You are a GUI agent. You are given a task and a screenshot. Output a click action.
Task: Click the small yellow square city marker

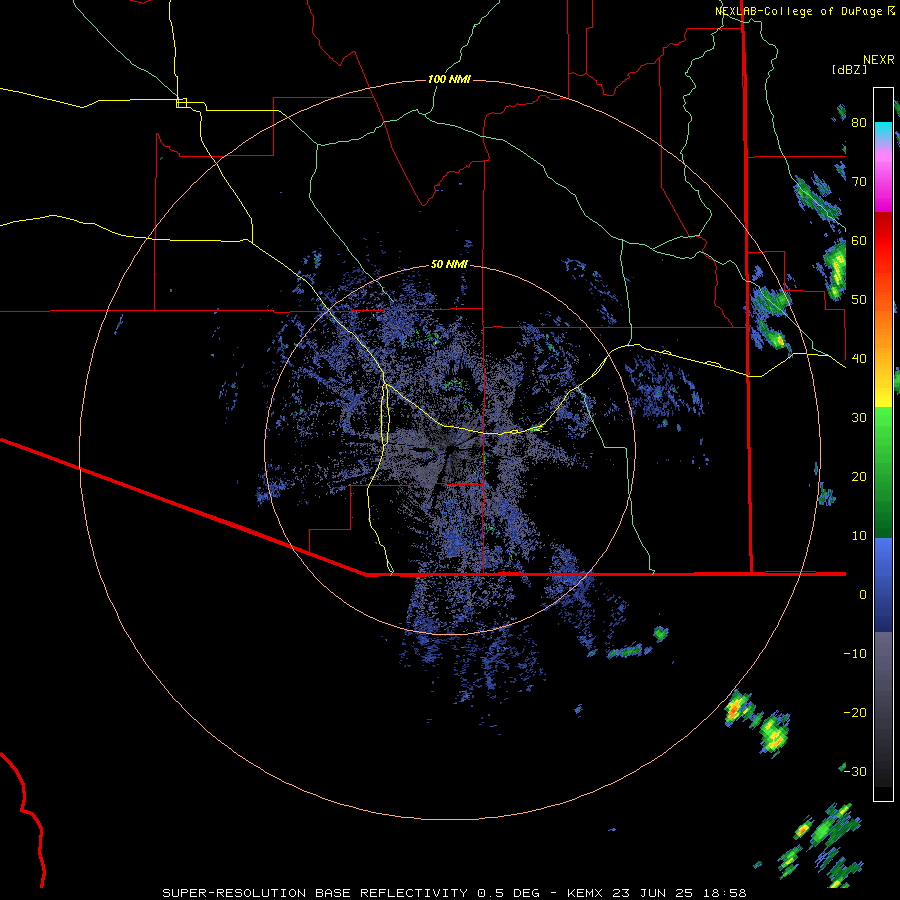181,103
